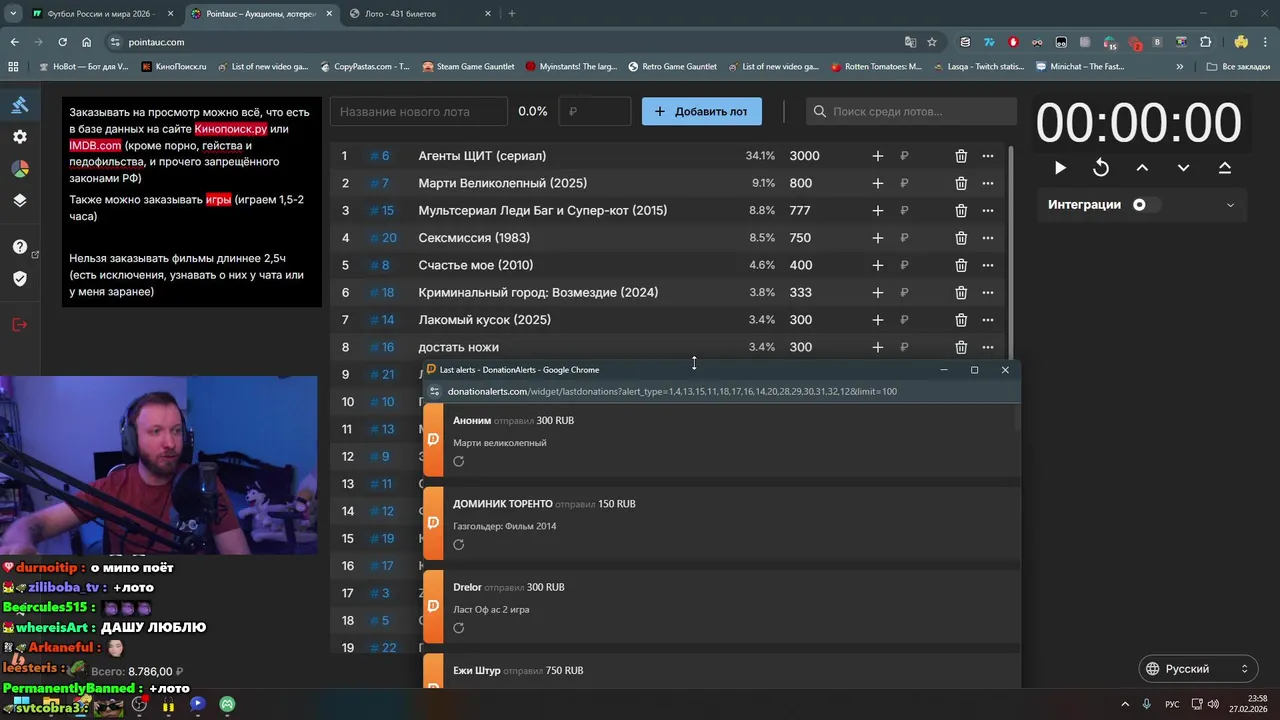Open more options for Криминальный город lot

point(988,292)
